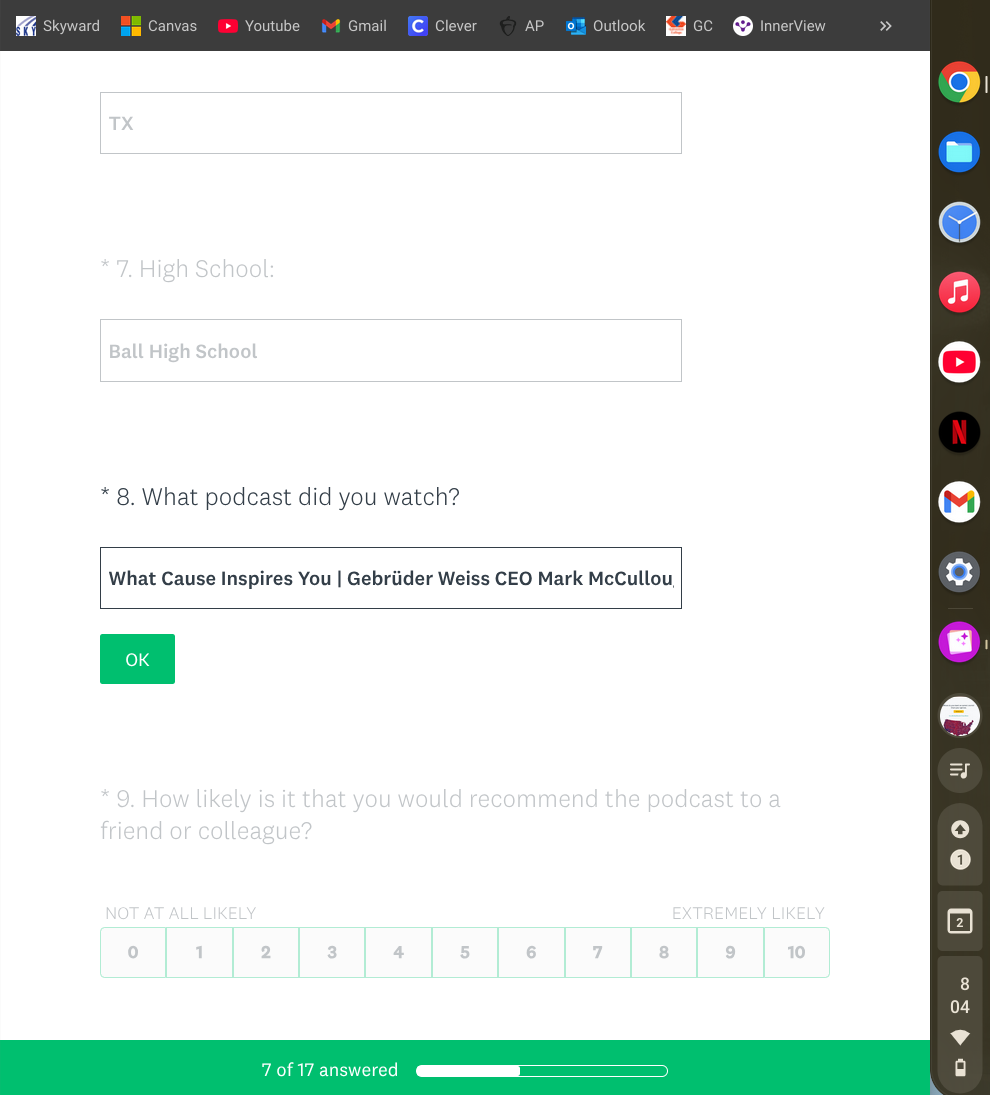Launch the Netflix app

pyautogui.click(x=959, y=432)
